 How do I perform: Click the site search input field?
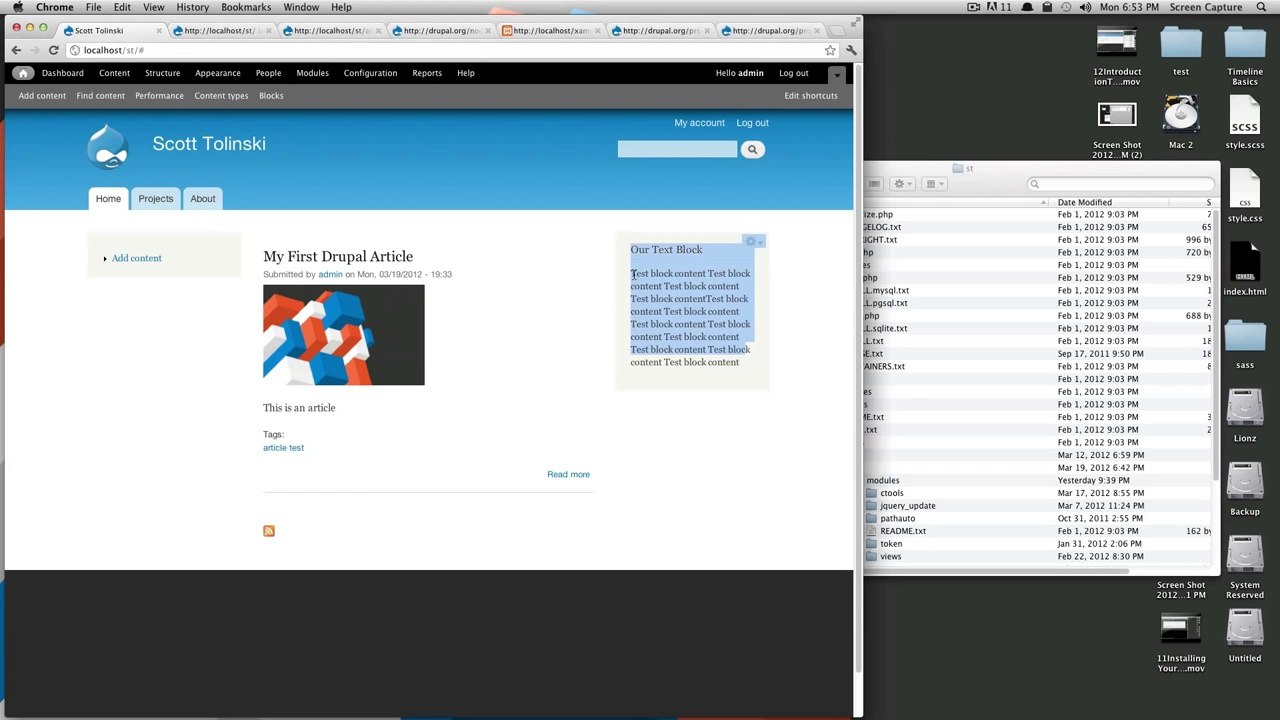[x=677, y=149]
